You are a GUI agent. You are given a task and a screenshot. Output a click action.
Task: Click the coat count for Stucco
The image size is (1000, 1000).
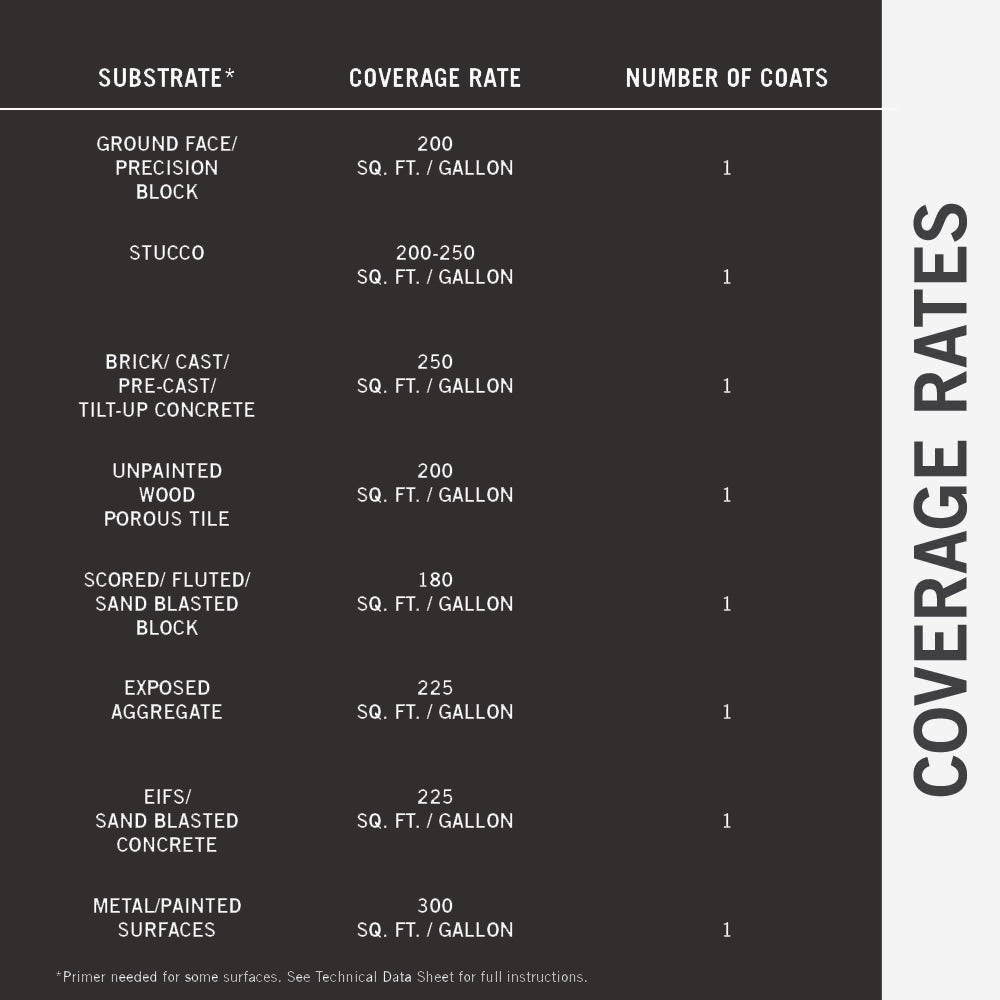(727, 277)
